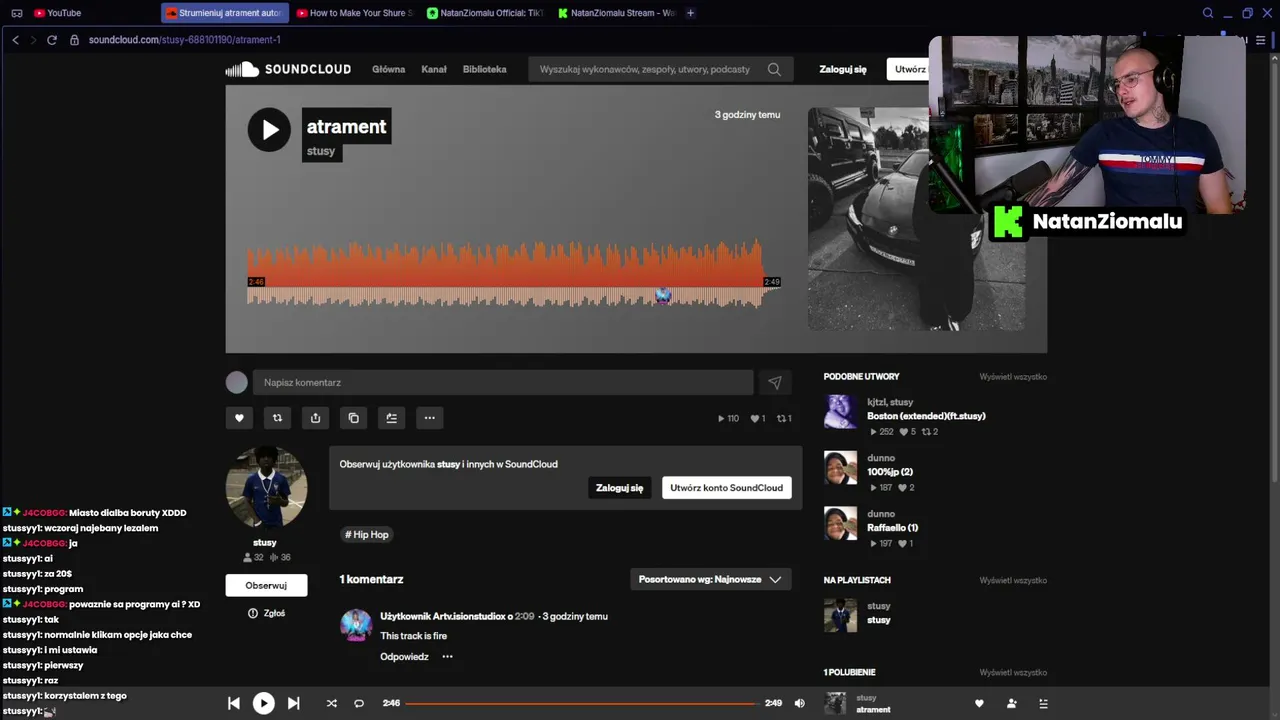Go back in browser history
The height and width of the screenshot is (720, 1280).
[15, 40]
